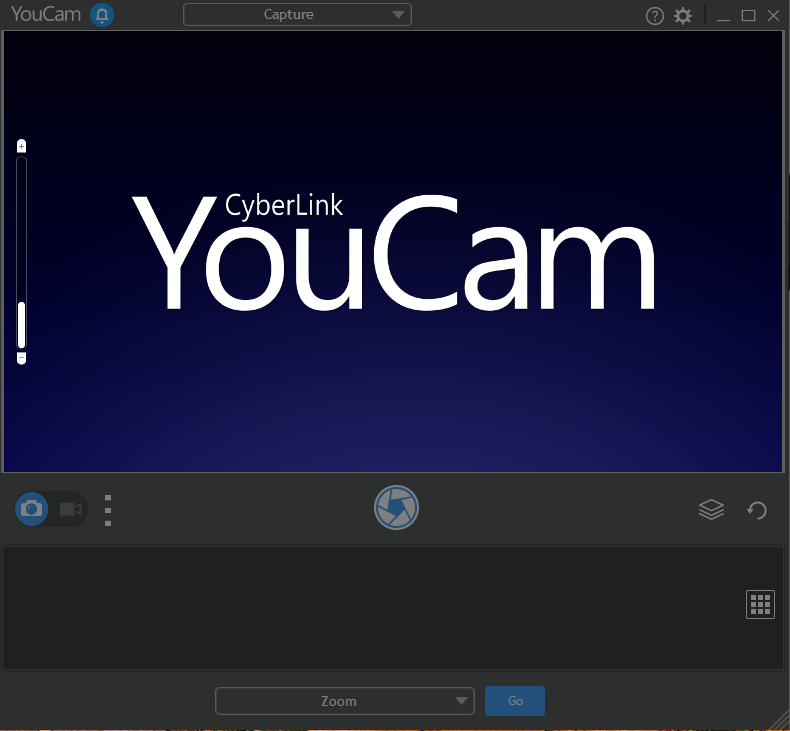This screenshot has width=790, height=731.
Task: Click the YouCam title logo text
Action: click(x=46, y=14)
